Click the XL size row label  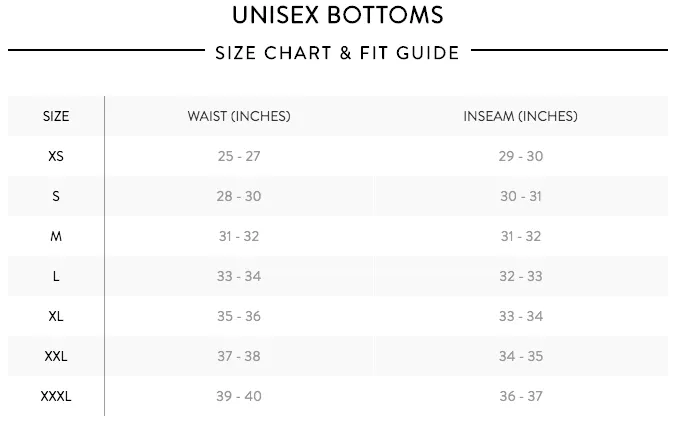pos(56,316)
